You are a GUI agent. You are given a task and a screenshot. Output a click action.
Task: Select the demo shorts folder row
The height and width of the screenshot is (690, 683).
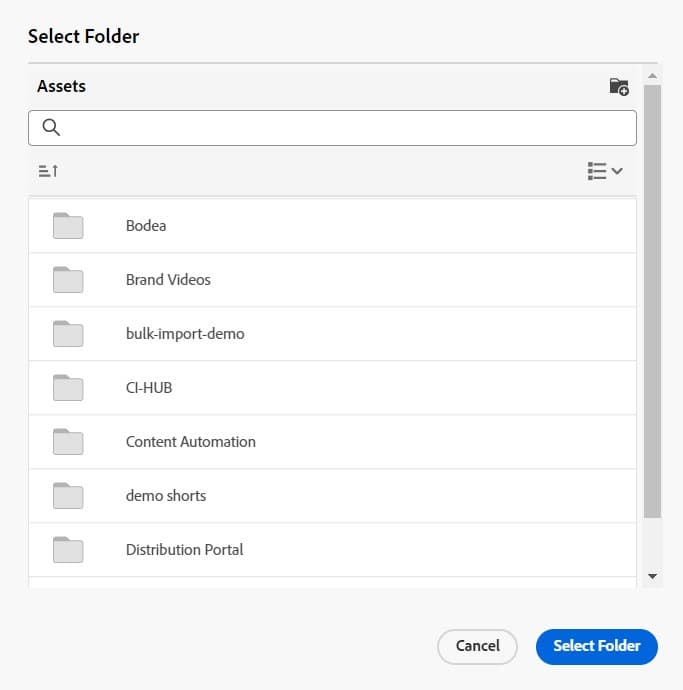330,496
